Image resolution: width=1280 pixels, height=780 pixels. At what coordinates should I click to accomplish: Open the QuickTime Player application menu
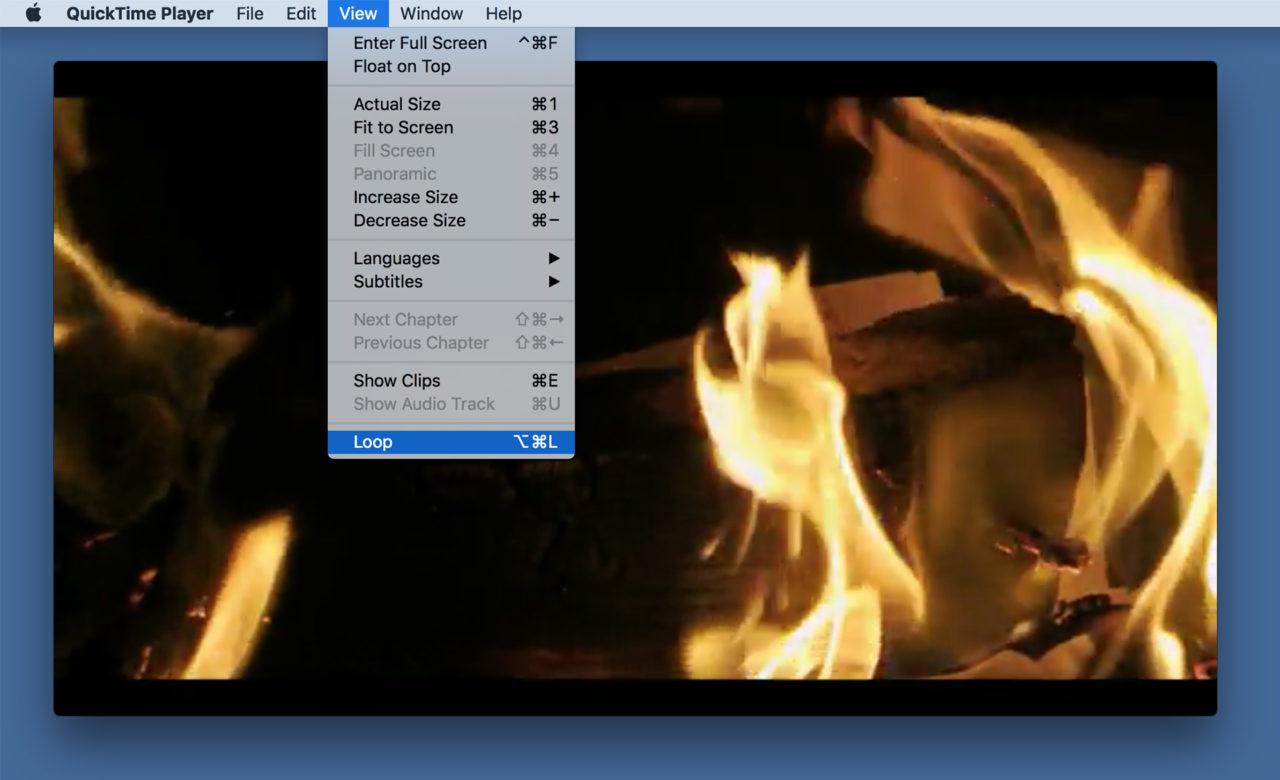pyautogui.click(x=140, y=13)
